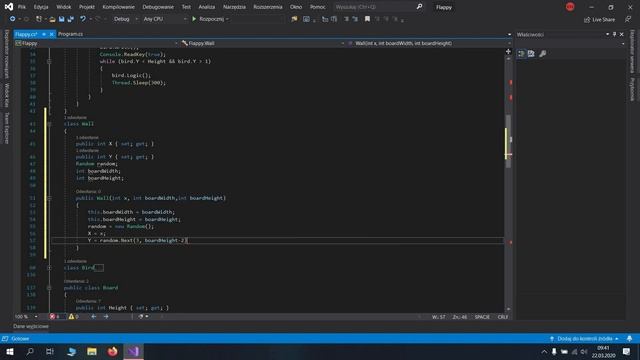This screenshot has height=360, width=640.
Task: Open the Rozszerzenia menu
Action: [268, 7]
